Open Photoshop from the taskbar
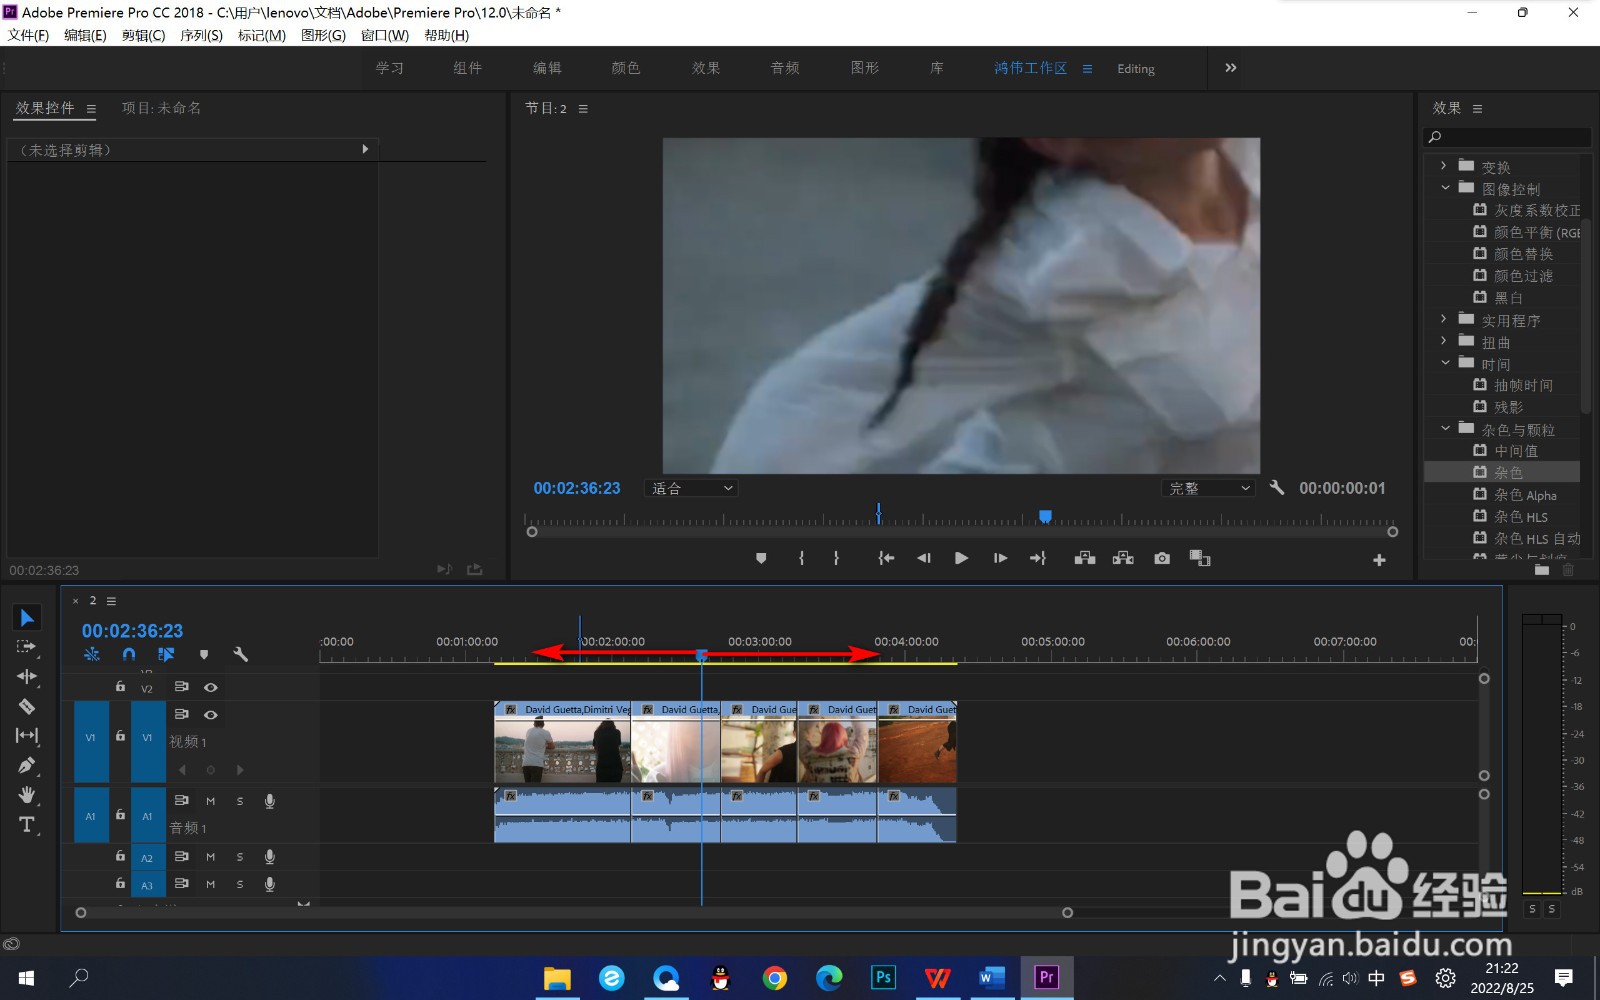 pos(883,977)
